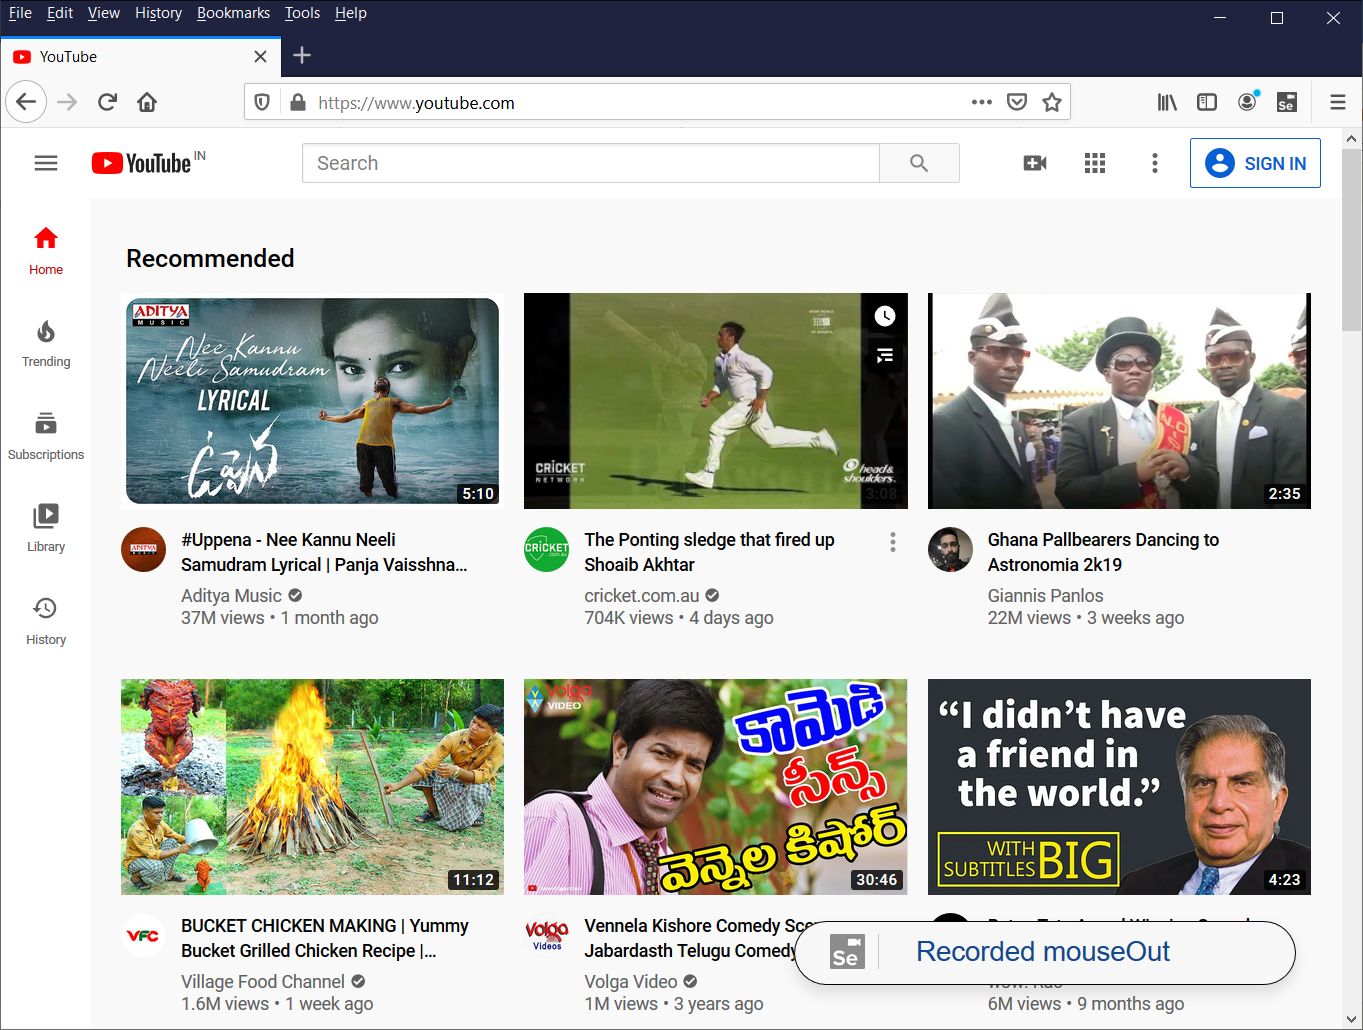Screen dimensions: 1363x1030
Task: Click scrollbar down arrow
Action: click(1351, 1018)
